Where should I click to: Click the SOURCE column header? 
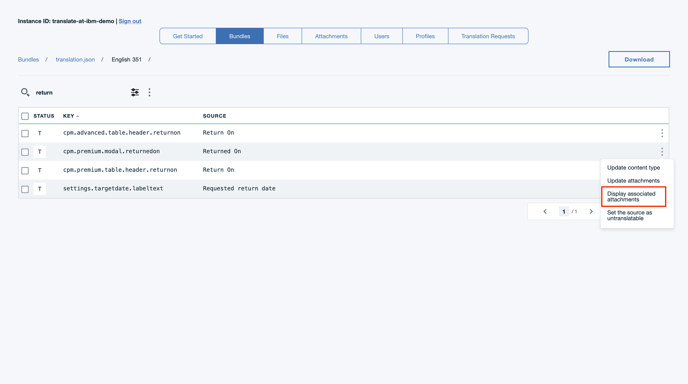(215, 116)
